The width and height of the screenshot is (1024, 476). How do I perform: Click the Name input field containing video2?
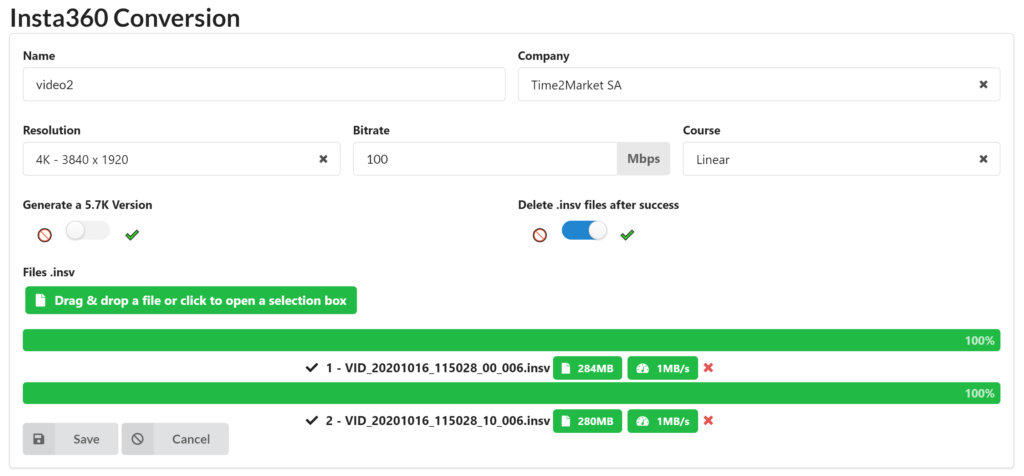[264, 84]
